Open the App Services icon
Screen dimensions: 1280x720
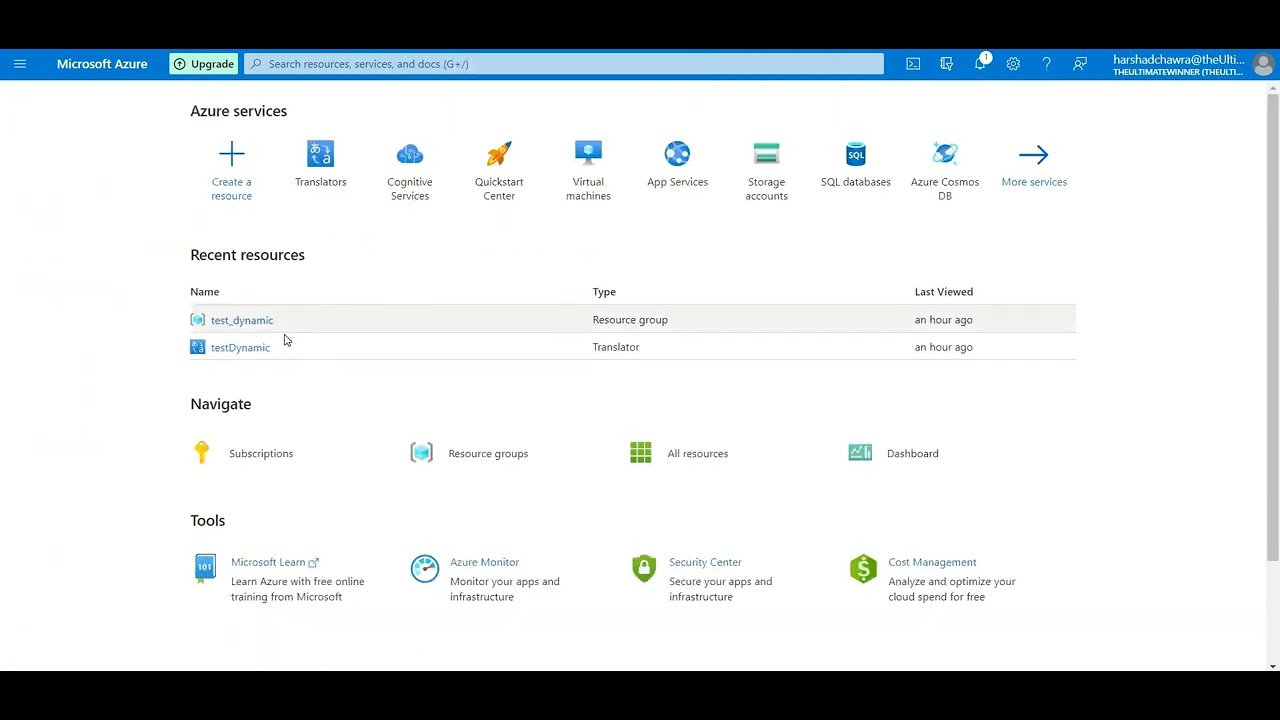pos(677,154)
